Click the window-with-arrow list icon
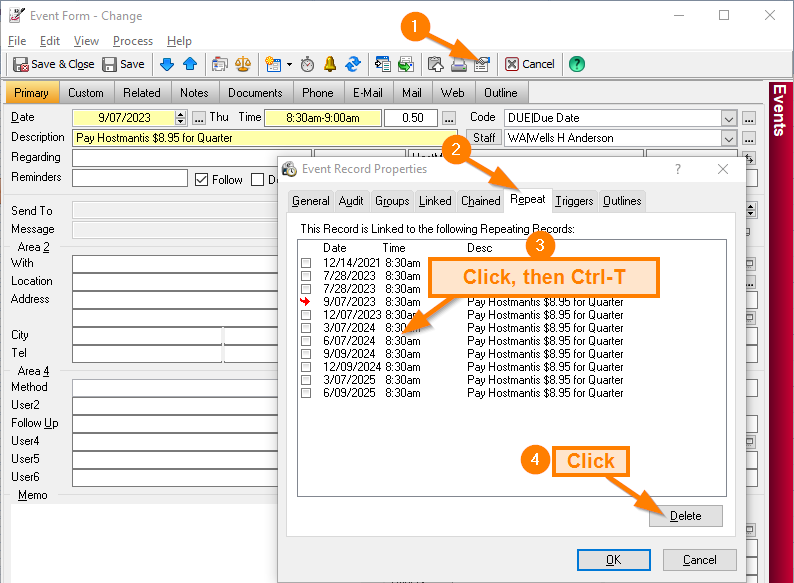The image size is (794, 583). pyautogui.click(x=383, y=64)
